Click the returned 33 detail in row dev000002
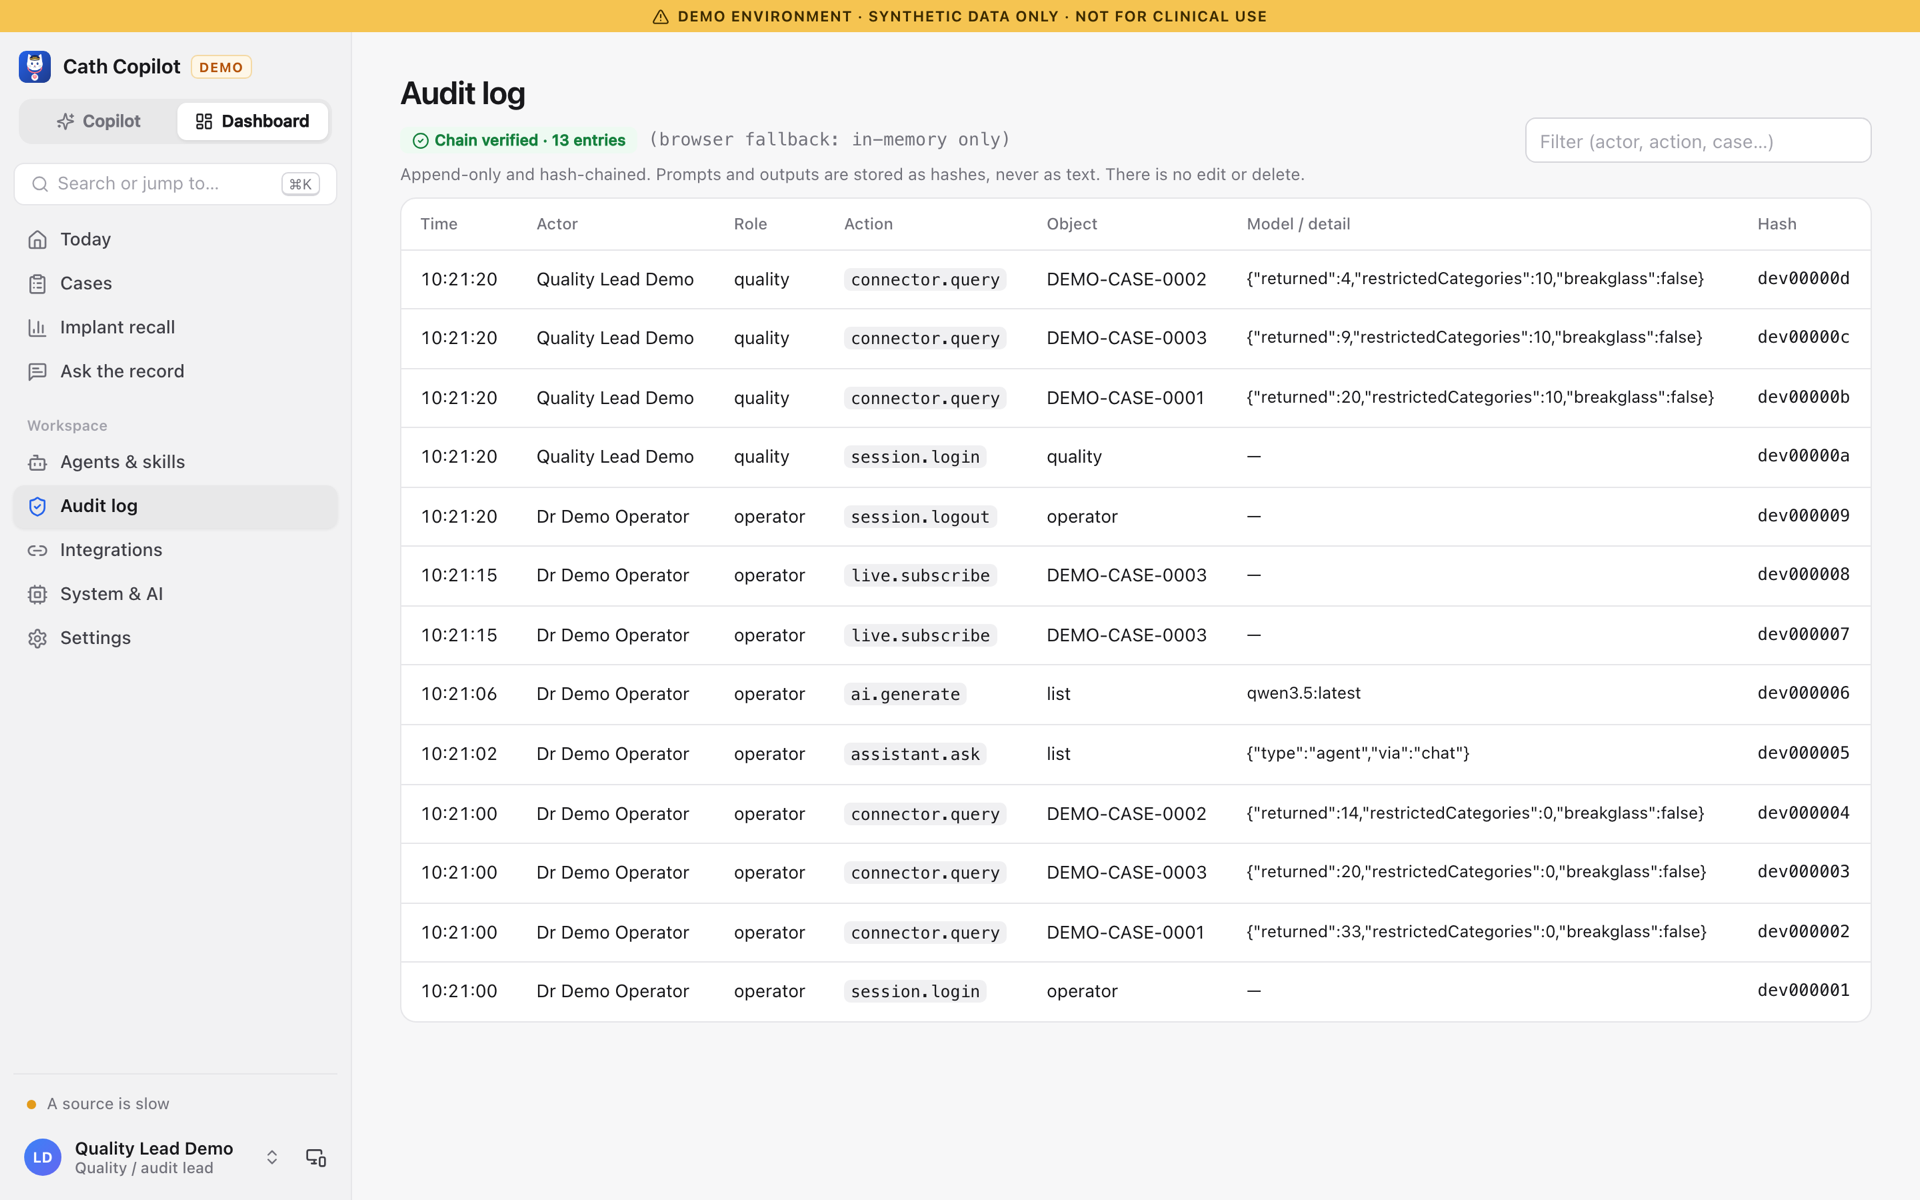Screen dimensions: 1920x1200 point(1476,932)
